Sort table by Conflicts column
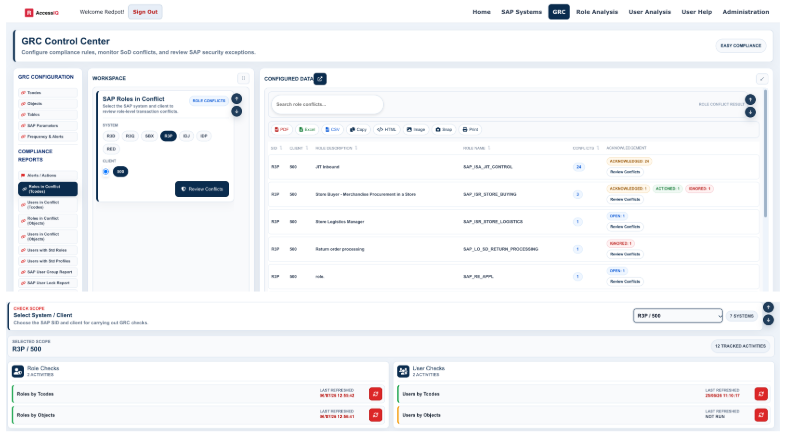Screen dimensions: 786x443 click(586, 148)
